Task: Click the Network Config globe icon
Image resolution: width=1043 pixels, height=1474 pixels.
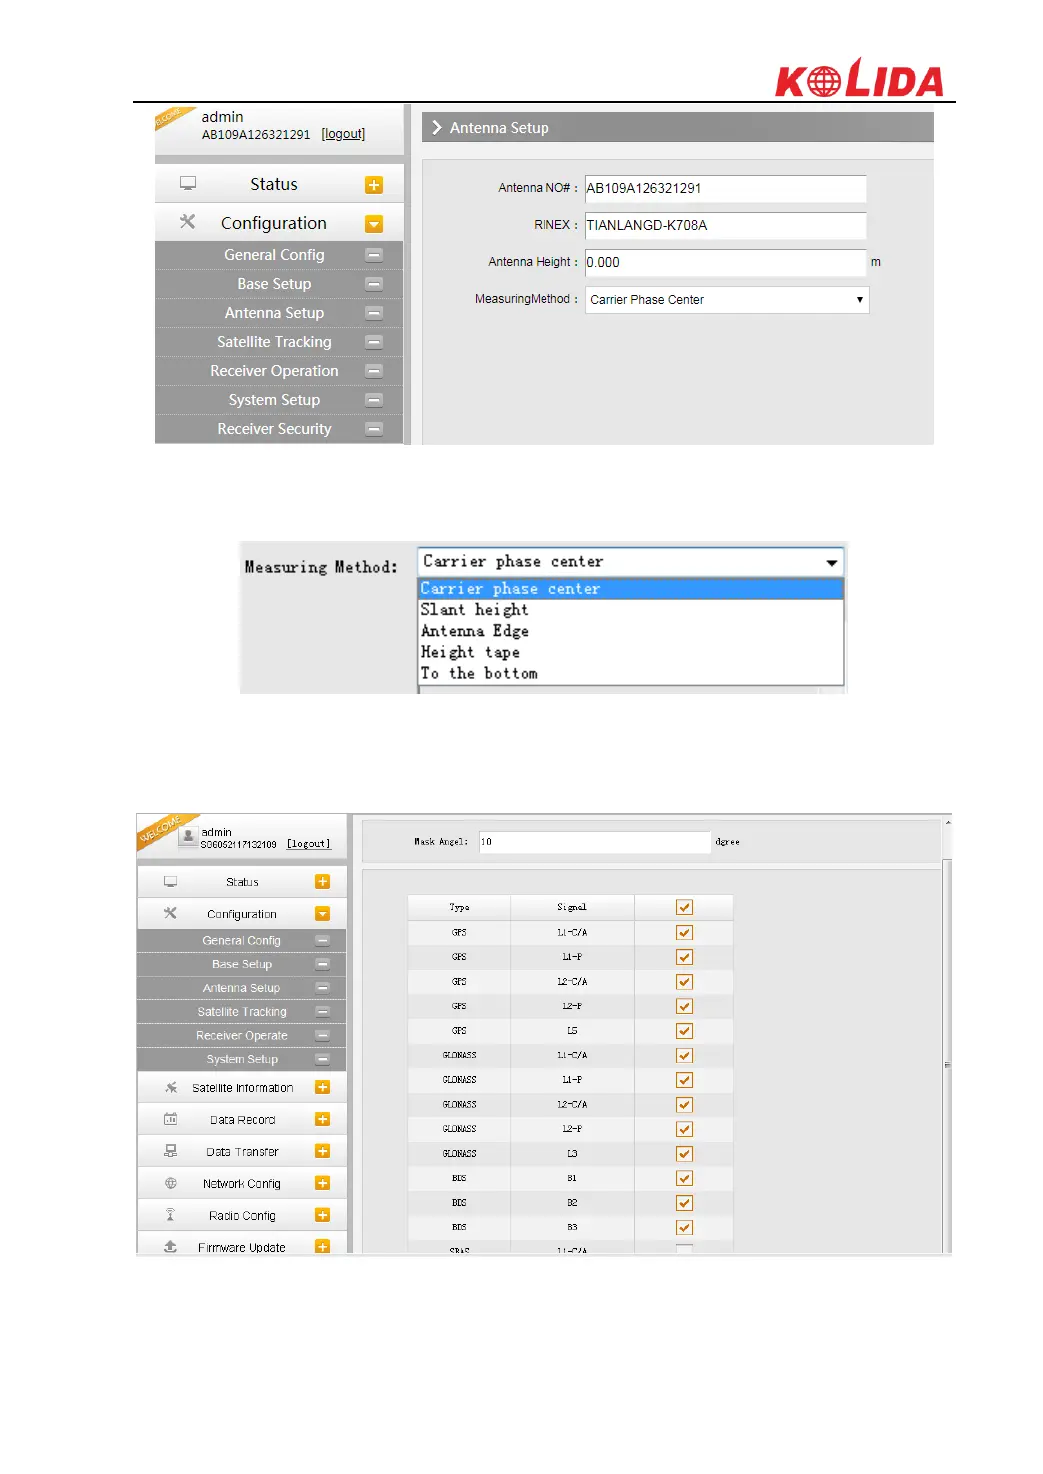Action: coord(171,1183)
